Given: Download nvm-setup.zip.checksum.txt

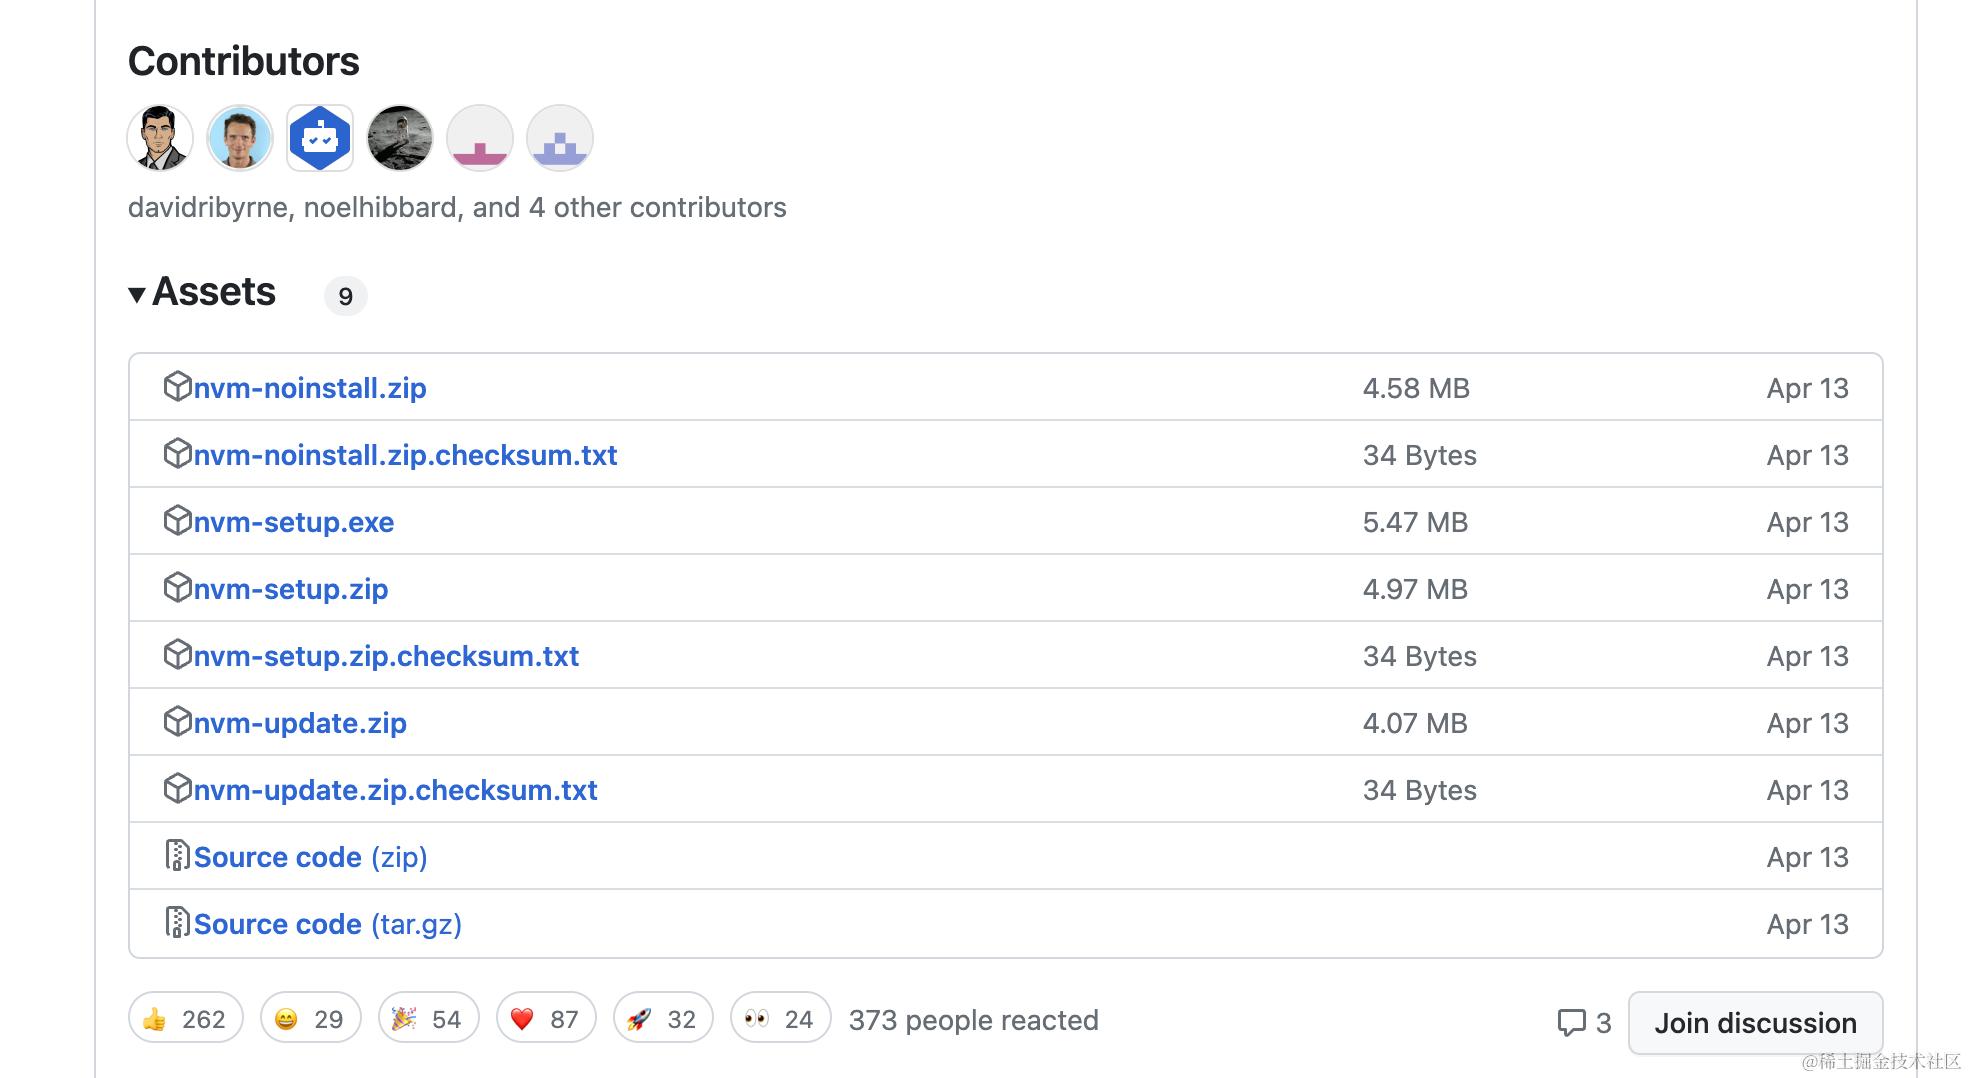Looking at the screenshot, I should click(x=386, y=656).
